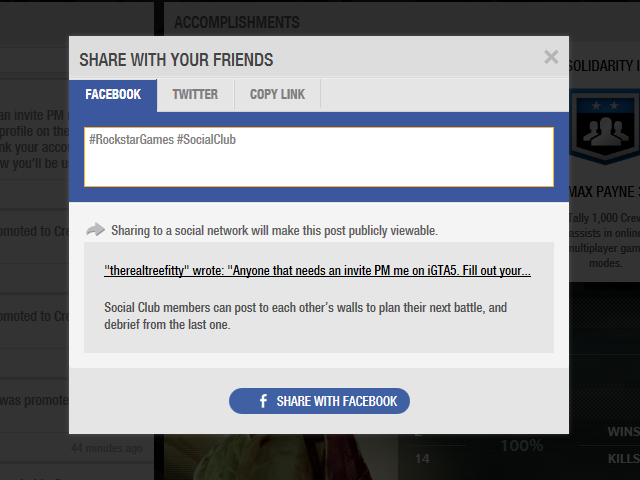Click the 44 minutes ago timestamp
This screenshot has width=640, height=480.
[x=107, y=448]
